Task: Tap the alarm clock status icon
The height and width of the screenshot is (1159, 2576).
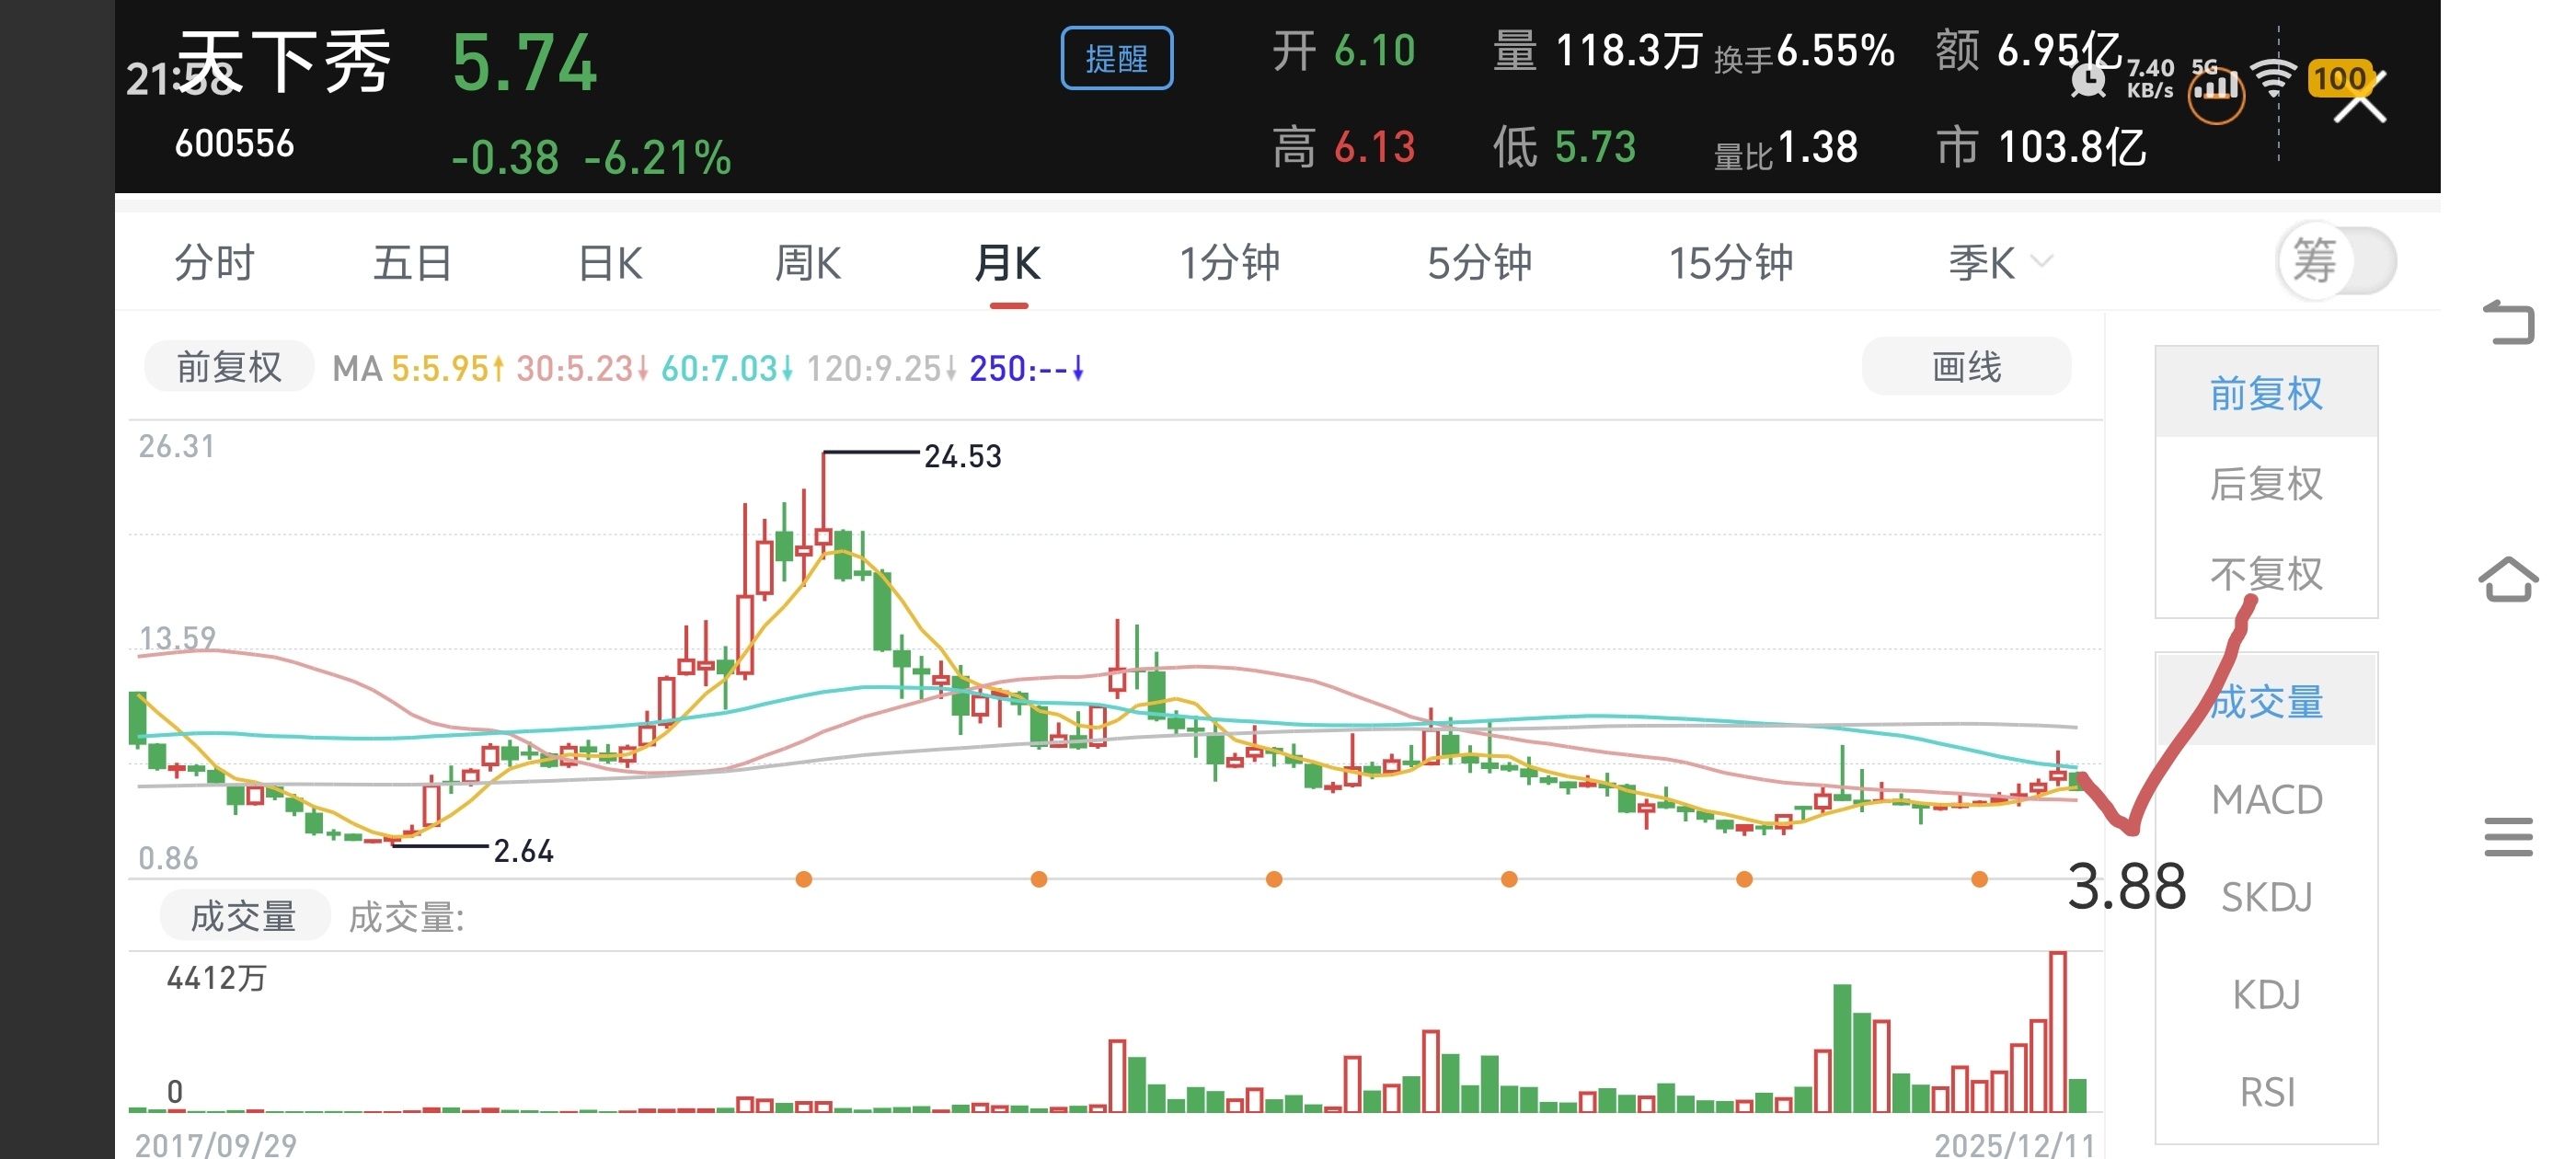Action: coord(2089,80)
